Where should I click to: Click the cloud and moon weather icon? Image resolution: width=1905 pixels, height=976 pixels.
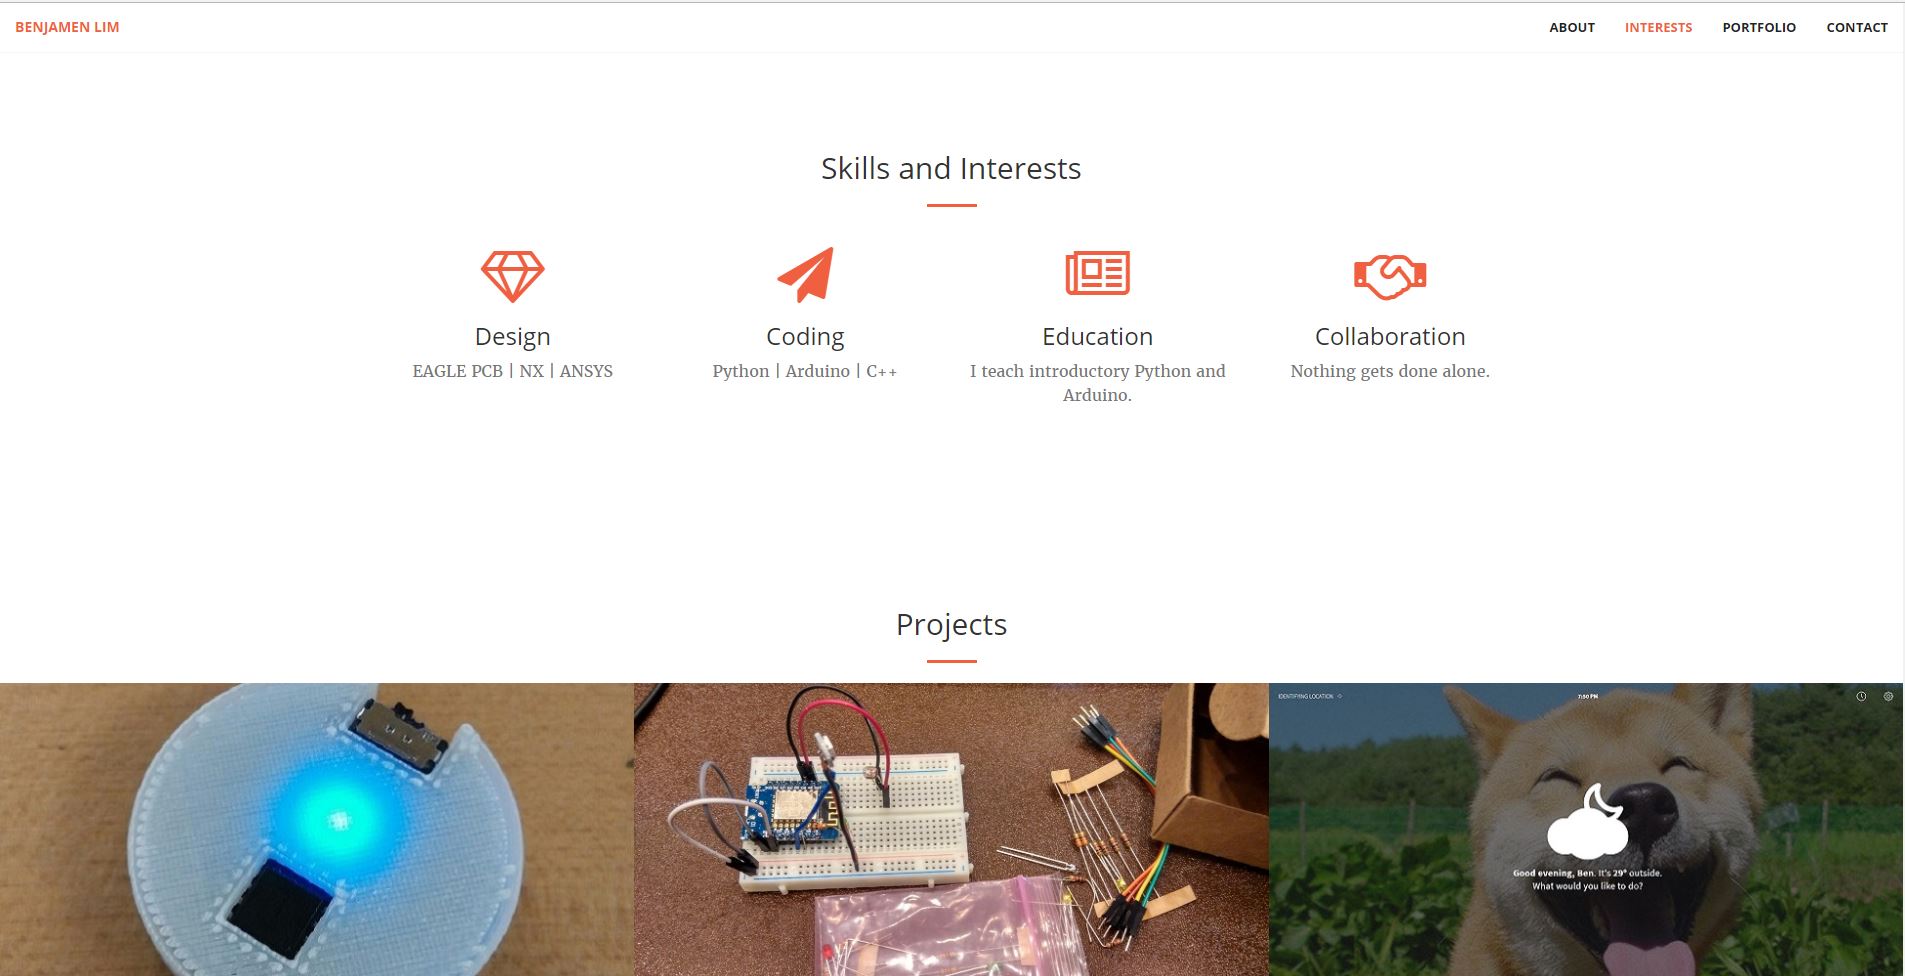click(x=1587, y=821)
